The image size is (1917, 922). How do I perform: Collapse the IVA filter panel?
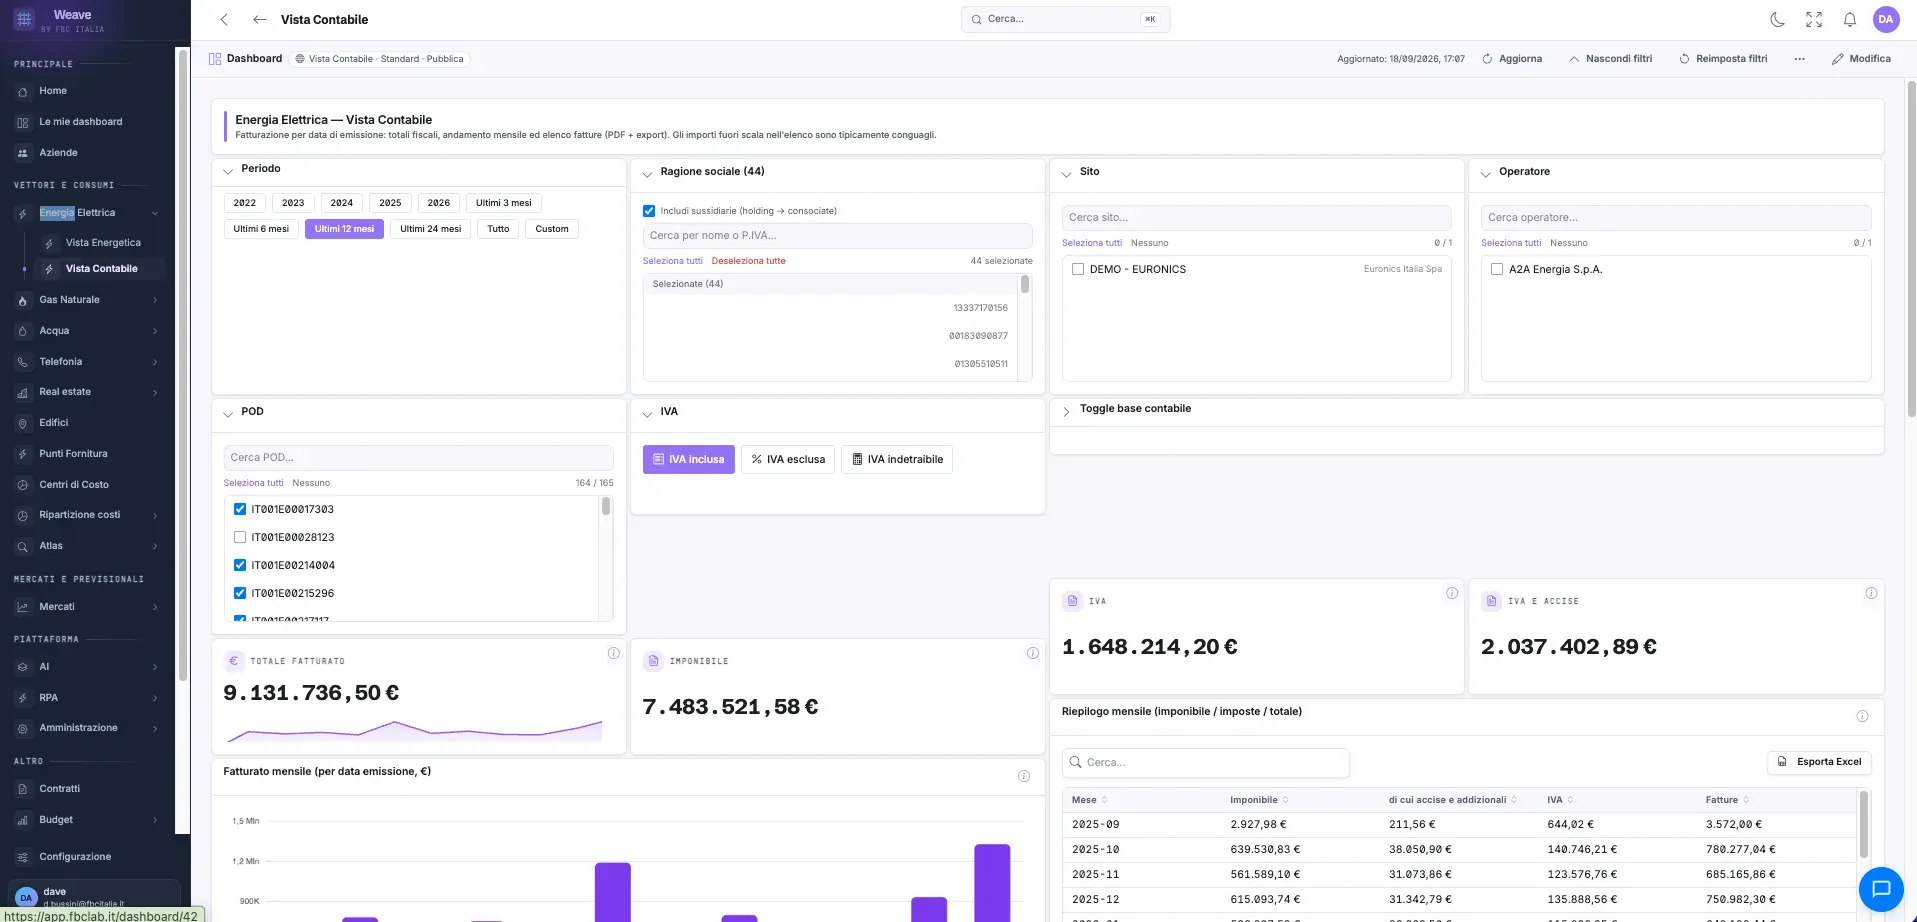click(x=647, y=414)
